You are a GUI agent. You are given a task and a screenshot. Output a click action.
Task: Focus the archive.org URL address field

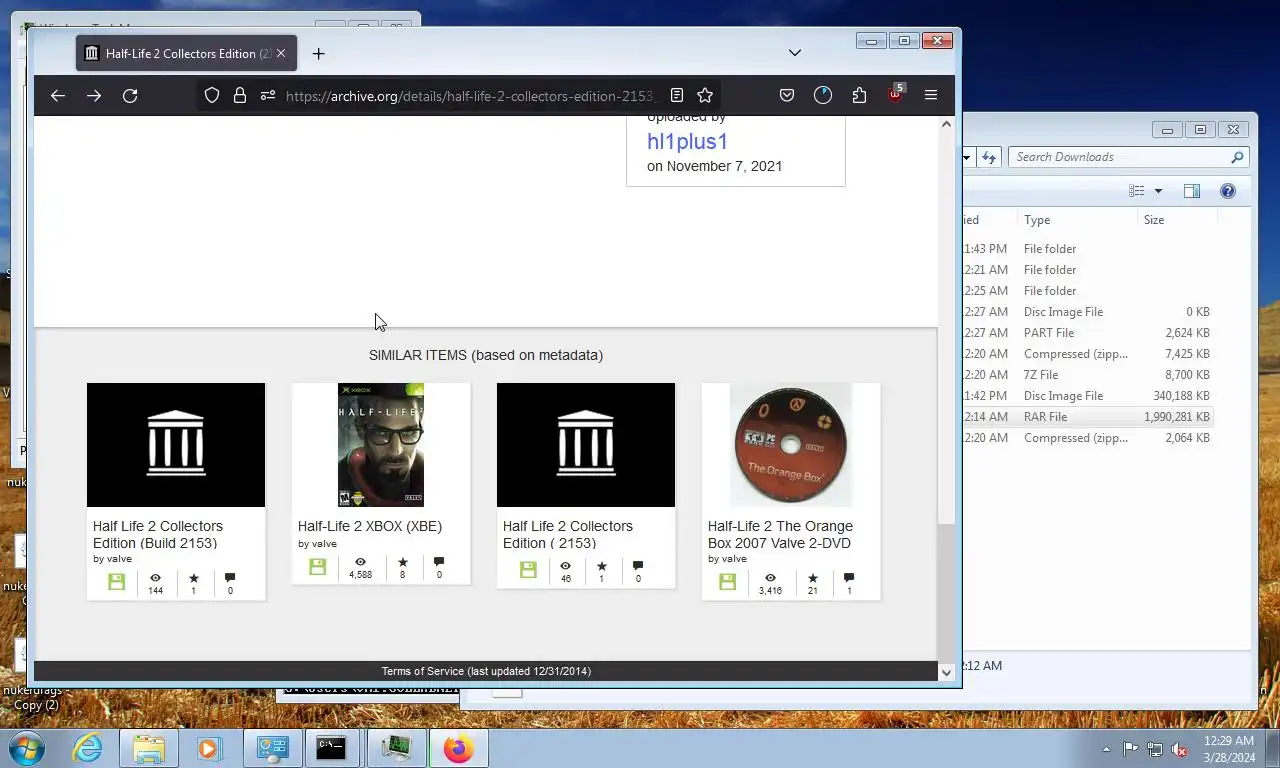point(470,96)
